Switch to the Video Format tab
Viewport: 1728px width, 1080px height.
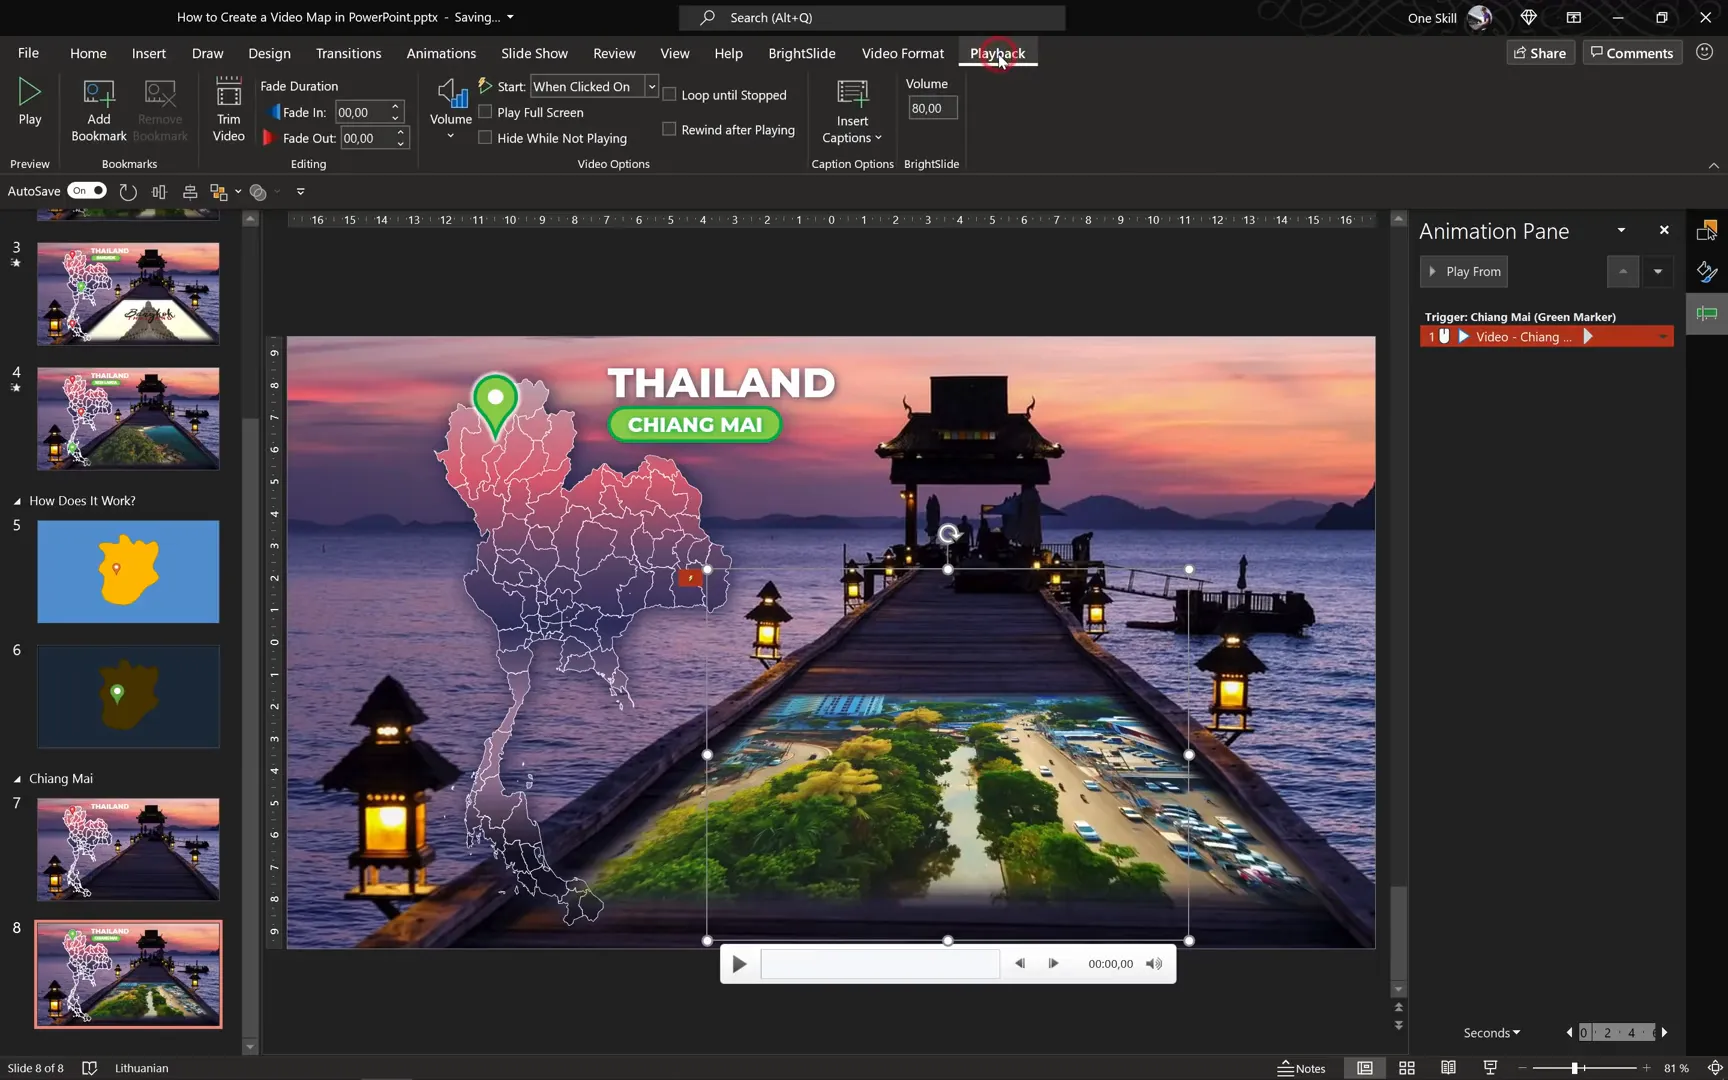[901, 53]
